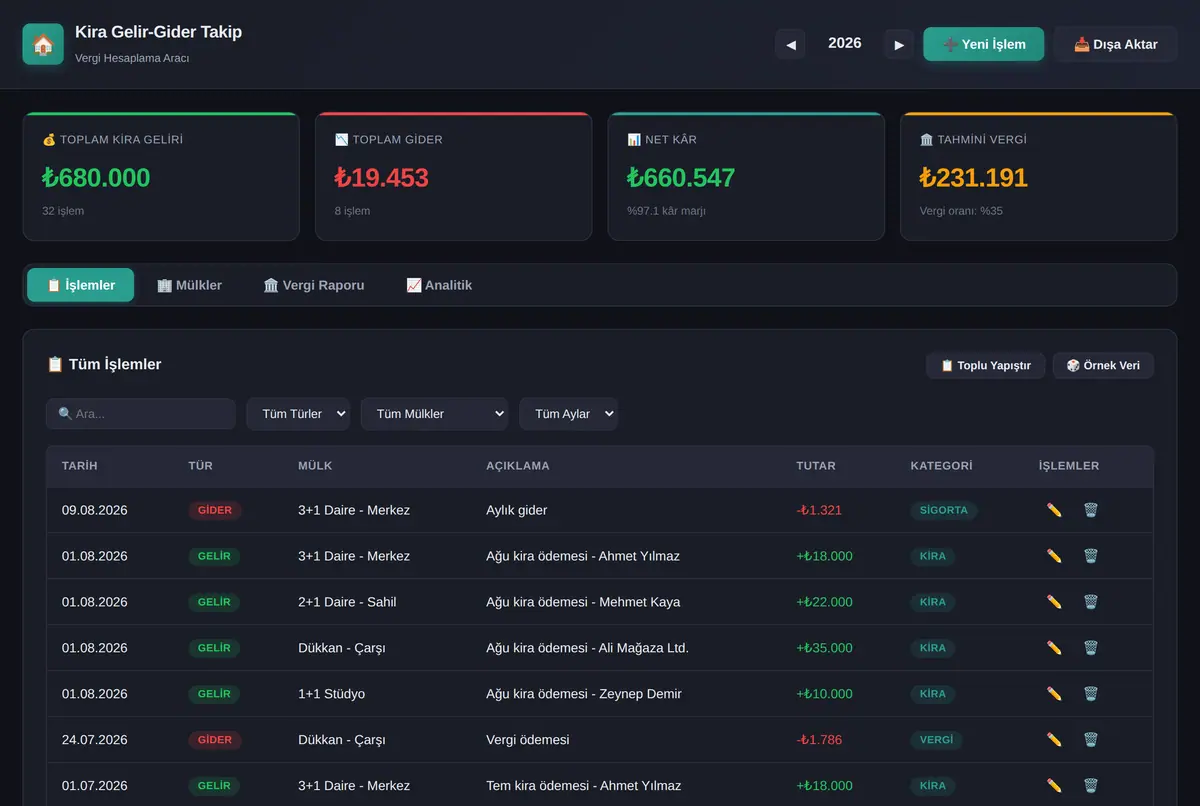Click the TUTAR column header
1200x806 pixels.
pyautogui.click(x=816, y=466)
